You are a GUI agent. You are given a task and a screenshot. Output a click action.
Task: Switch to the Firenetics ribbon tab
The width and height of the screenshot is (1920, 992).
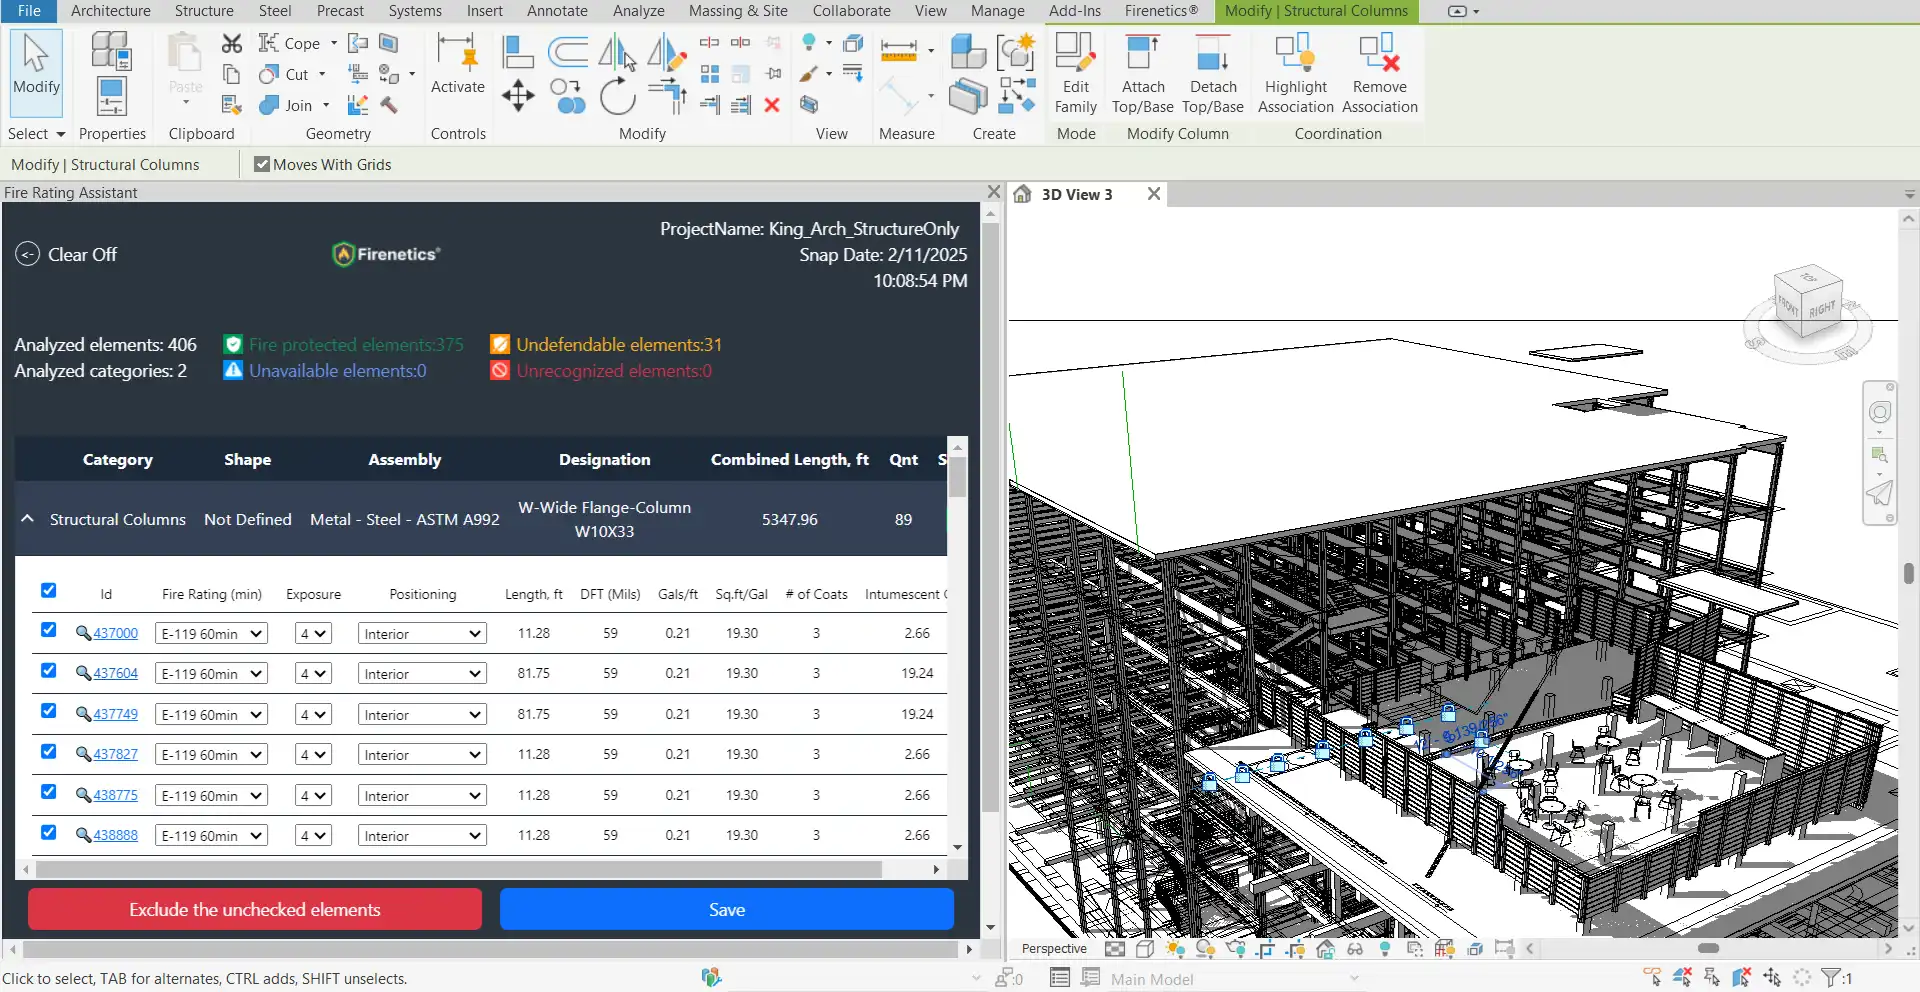point(1160,11)
